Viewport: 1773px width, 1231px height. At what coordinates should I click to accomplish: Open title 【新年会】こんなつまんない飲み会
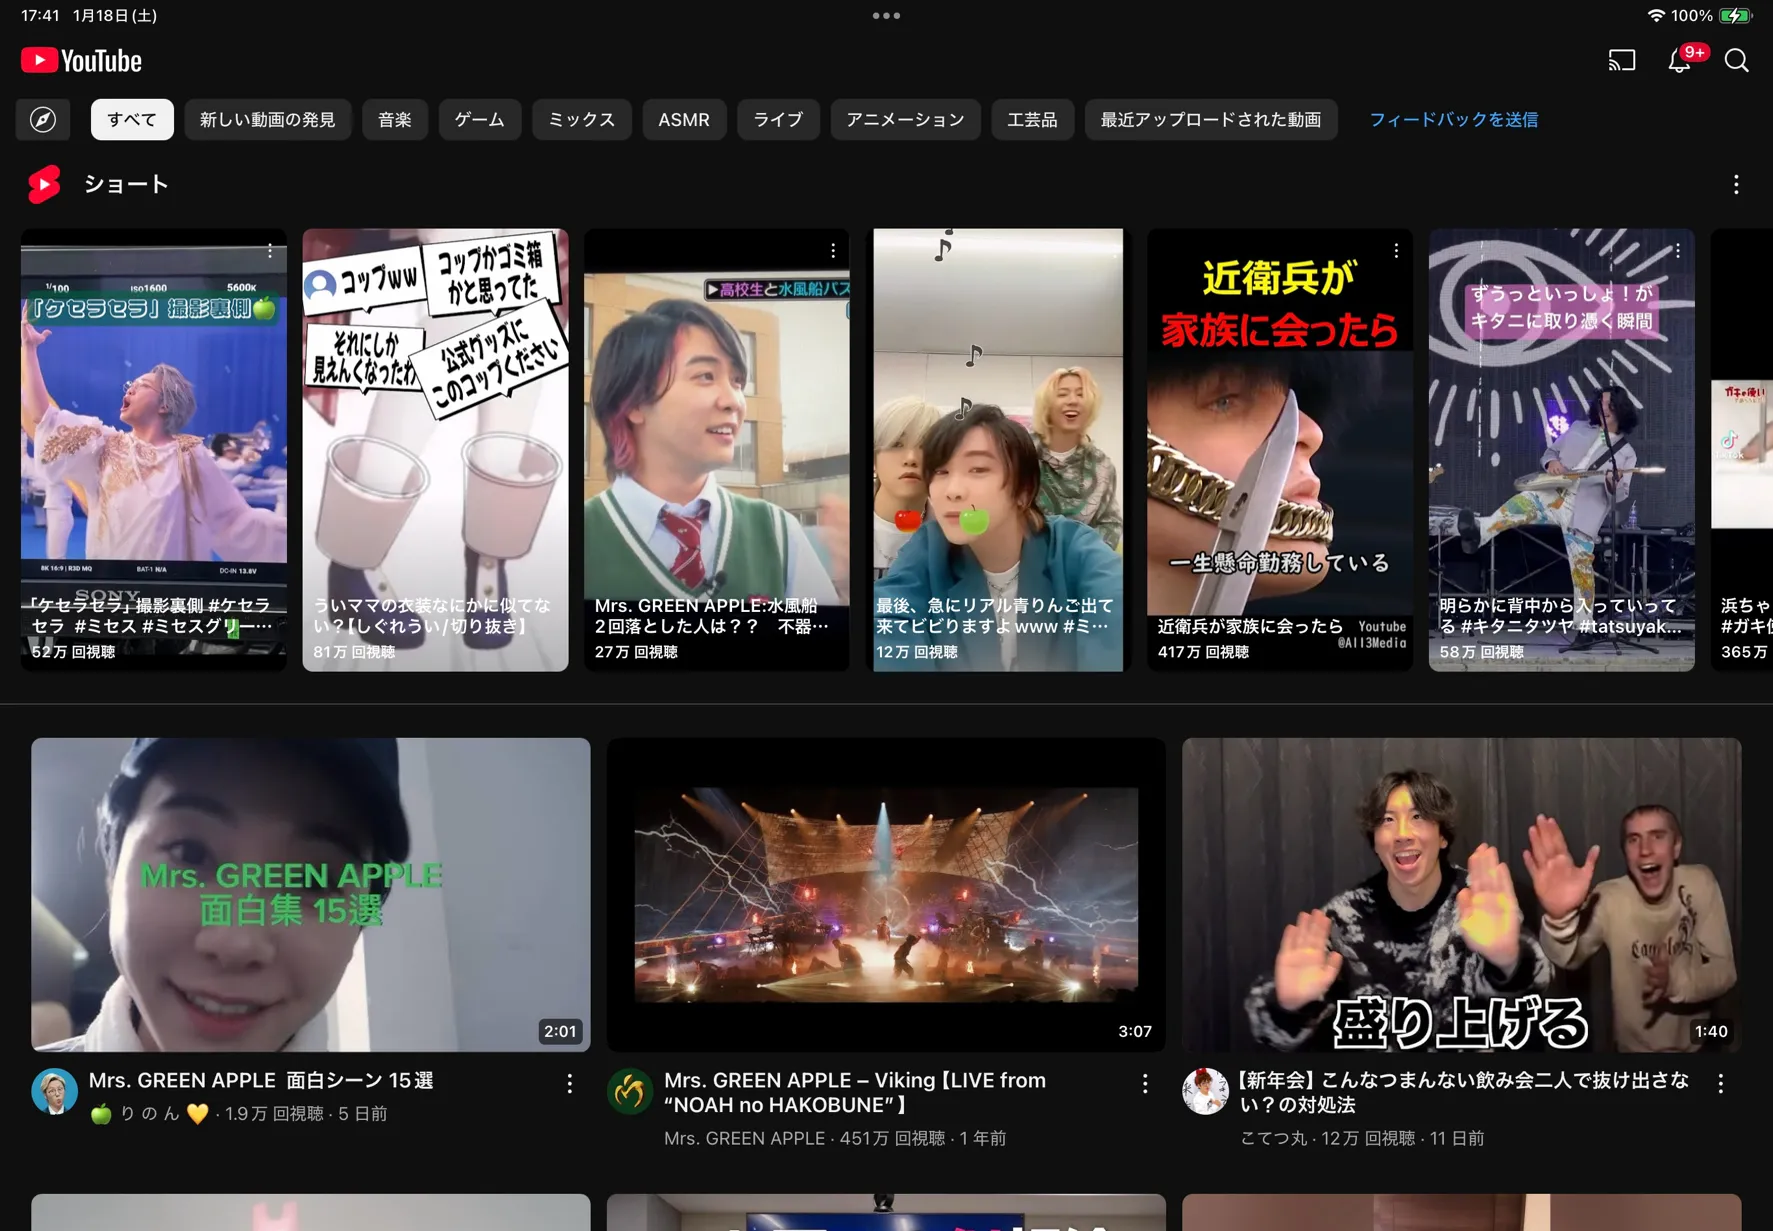1464,1093
